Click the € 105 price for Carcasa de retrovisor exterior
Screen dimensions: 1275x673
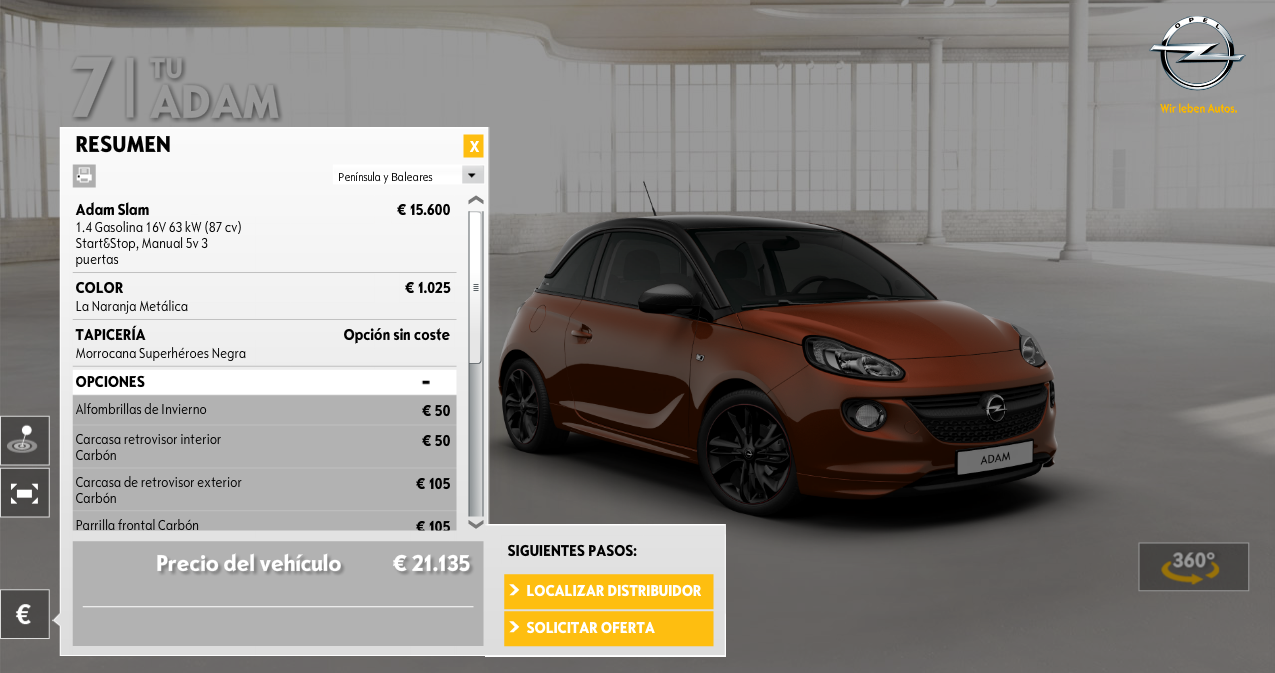pyautogui.click(x=433, y=484)
